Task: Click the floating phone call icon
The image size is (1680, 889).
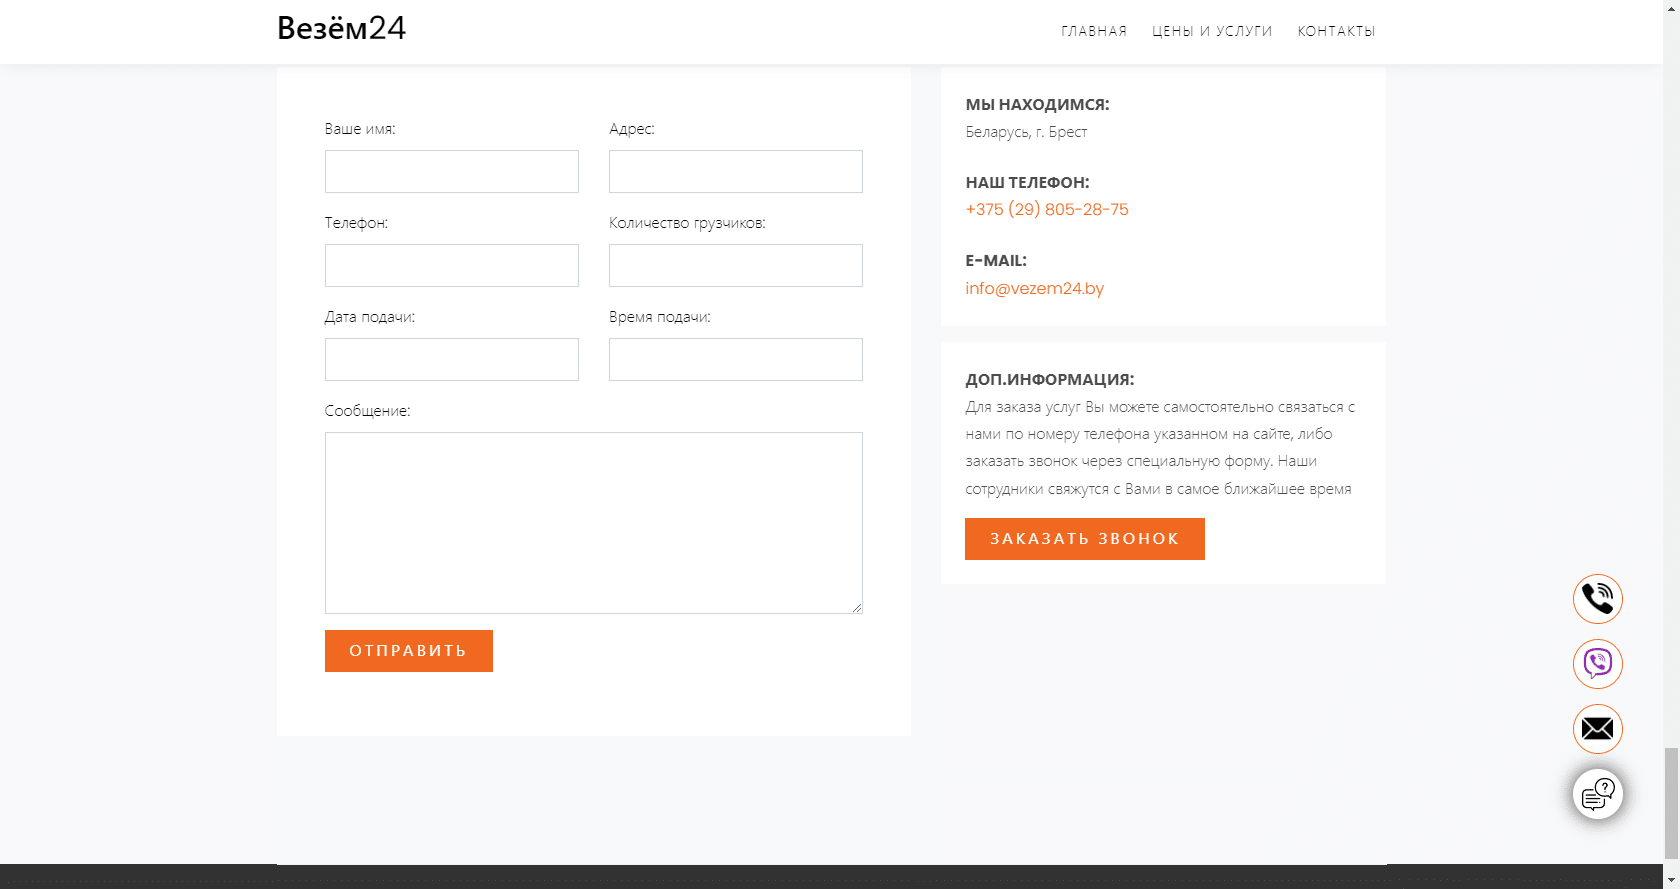Action: click(1598, 599)
